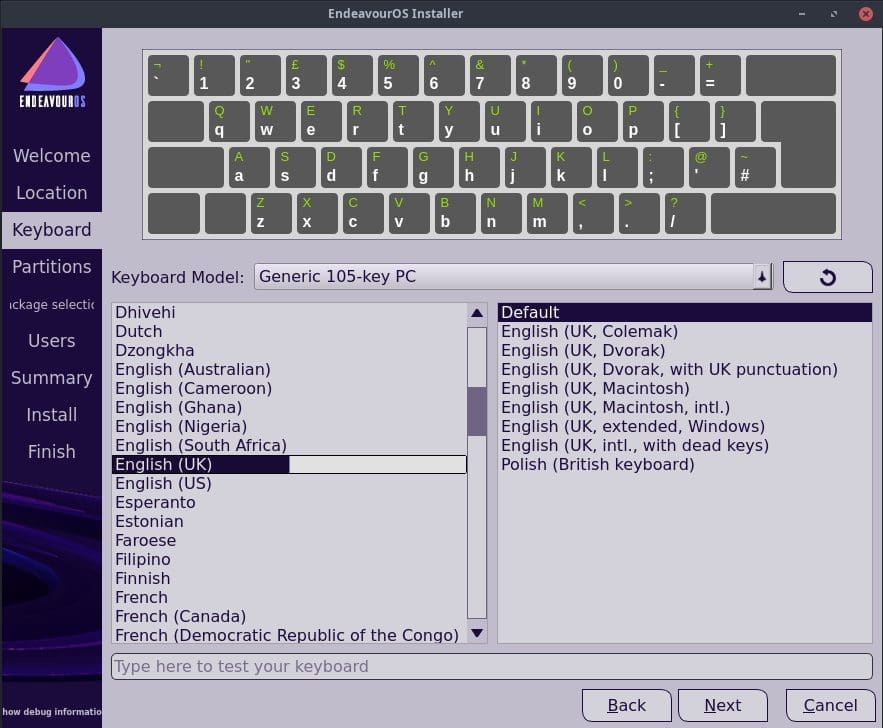Select English (UK, extended, Windows) variant
This screenshot has width=883, height=728.
pyautogui.click(x=685, y=427)
